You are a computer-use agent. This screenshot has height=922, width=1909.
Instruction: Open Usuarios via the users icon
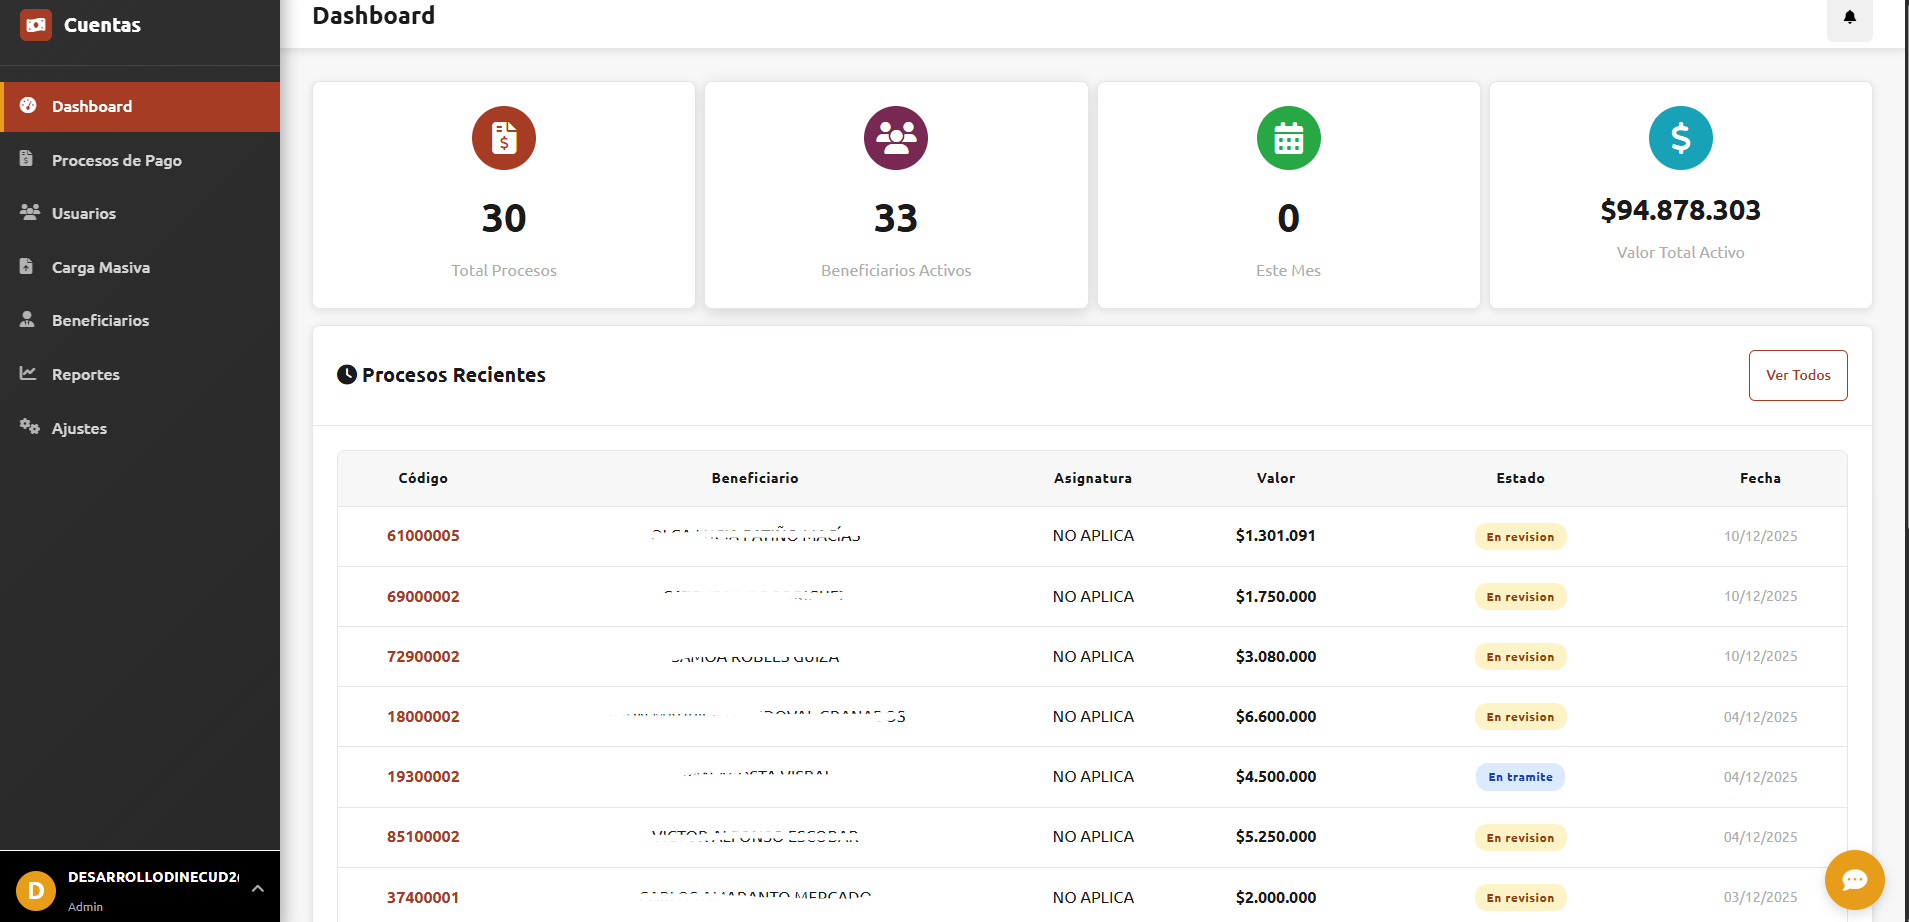(x=27, y=212)
